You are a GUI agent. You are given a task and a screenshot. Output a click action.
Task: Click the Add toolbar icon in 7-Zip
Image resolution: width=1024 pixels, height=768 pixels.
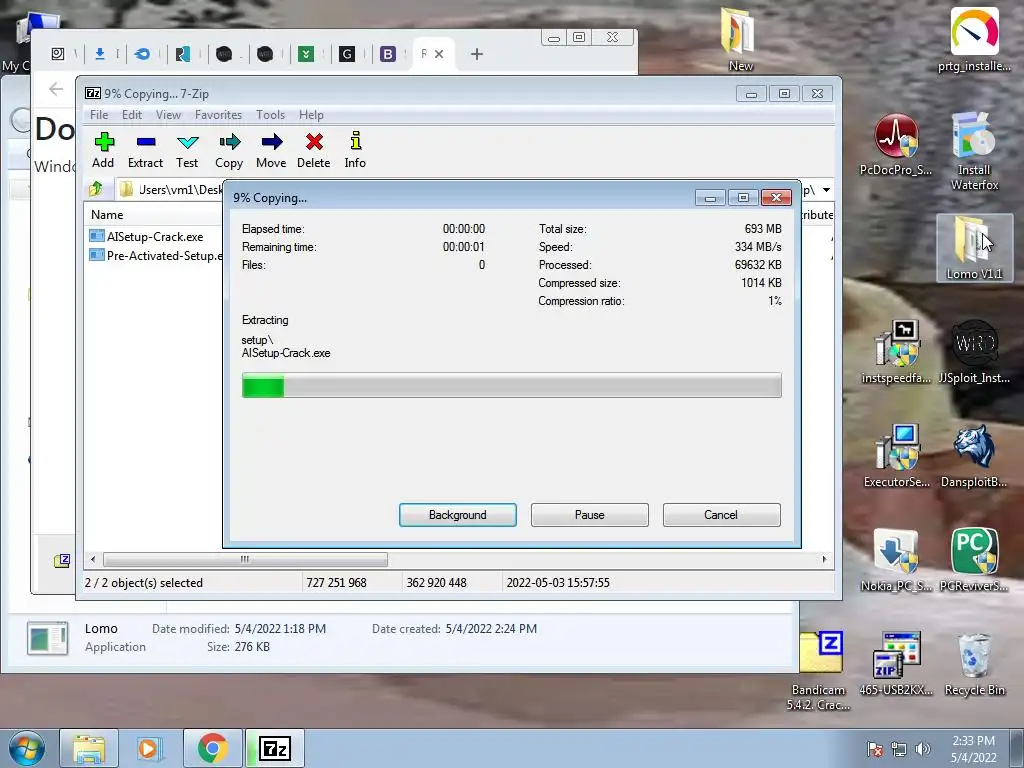pos(103,150)
